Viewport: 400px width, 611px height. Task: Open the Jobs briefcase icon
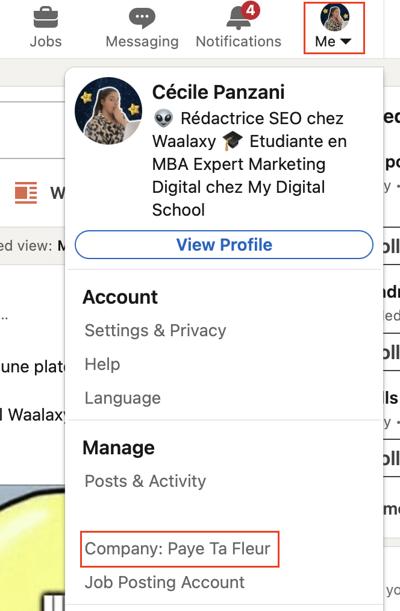click(46, 18)
